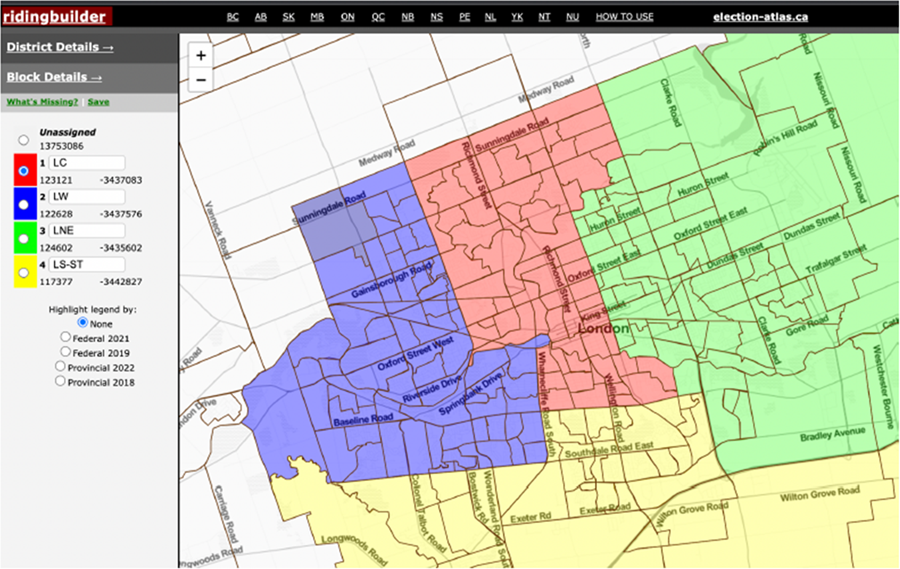
Task: Edit the LS-ST district name field
Action: point(87,264)
